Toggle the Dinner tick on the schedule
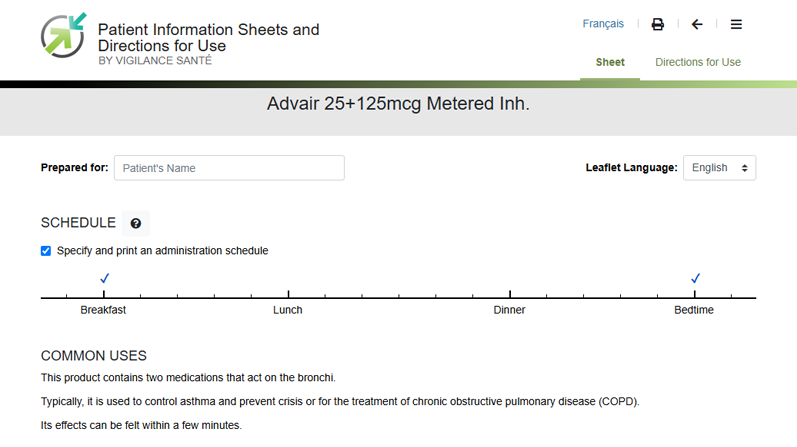This screenshot has height=447, width=797. coord(510,294)
